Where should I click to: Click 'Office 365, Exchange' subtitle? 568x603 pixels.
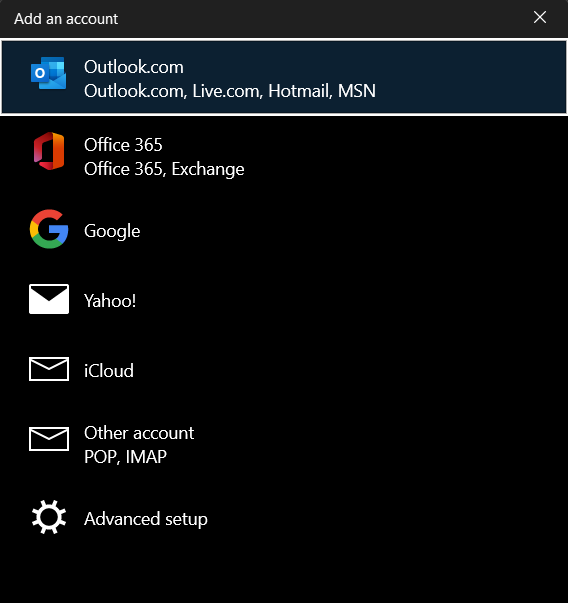click(x=164, y=169)
